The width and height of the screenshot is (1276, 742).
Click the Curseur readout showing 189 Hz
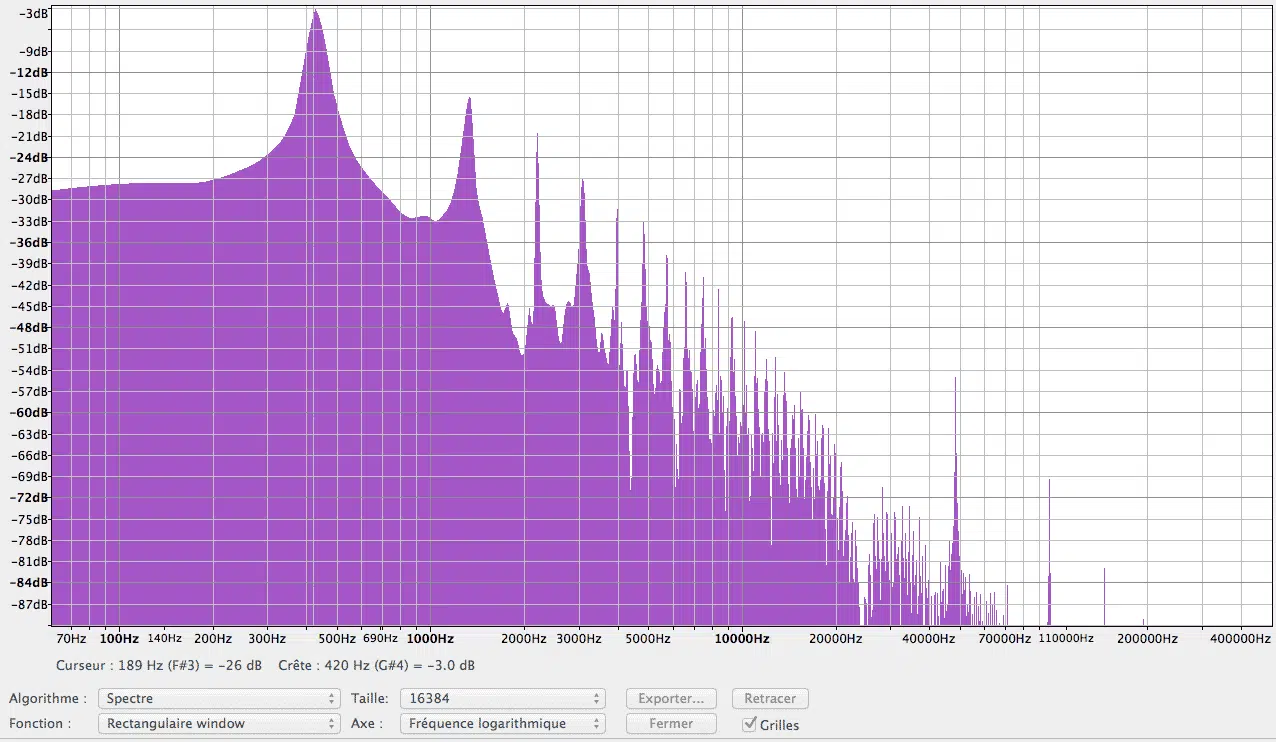[159, 665]
